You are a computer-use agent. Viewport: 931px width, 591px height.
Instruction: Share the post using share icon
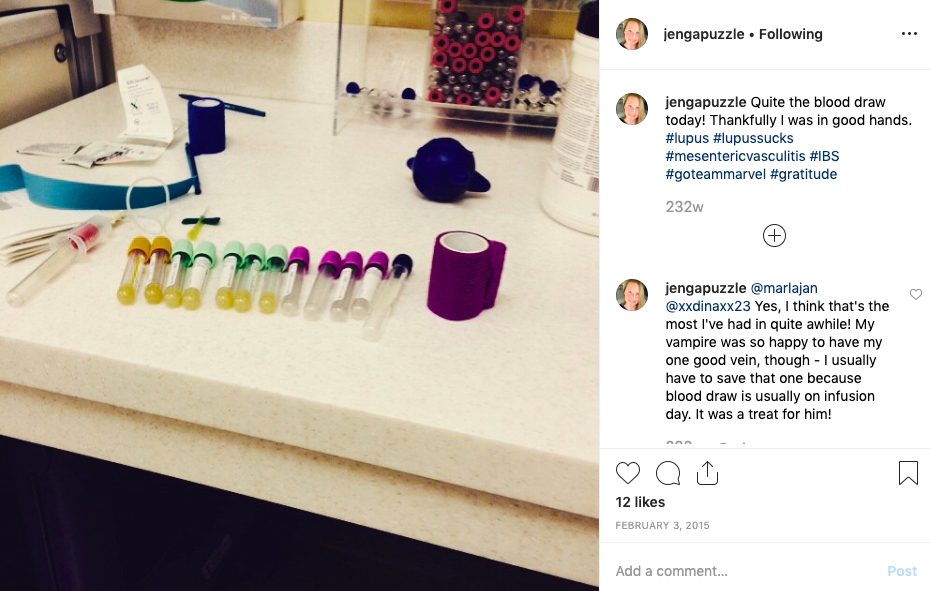tap(707, 473)
